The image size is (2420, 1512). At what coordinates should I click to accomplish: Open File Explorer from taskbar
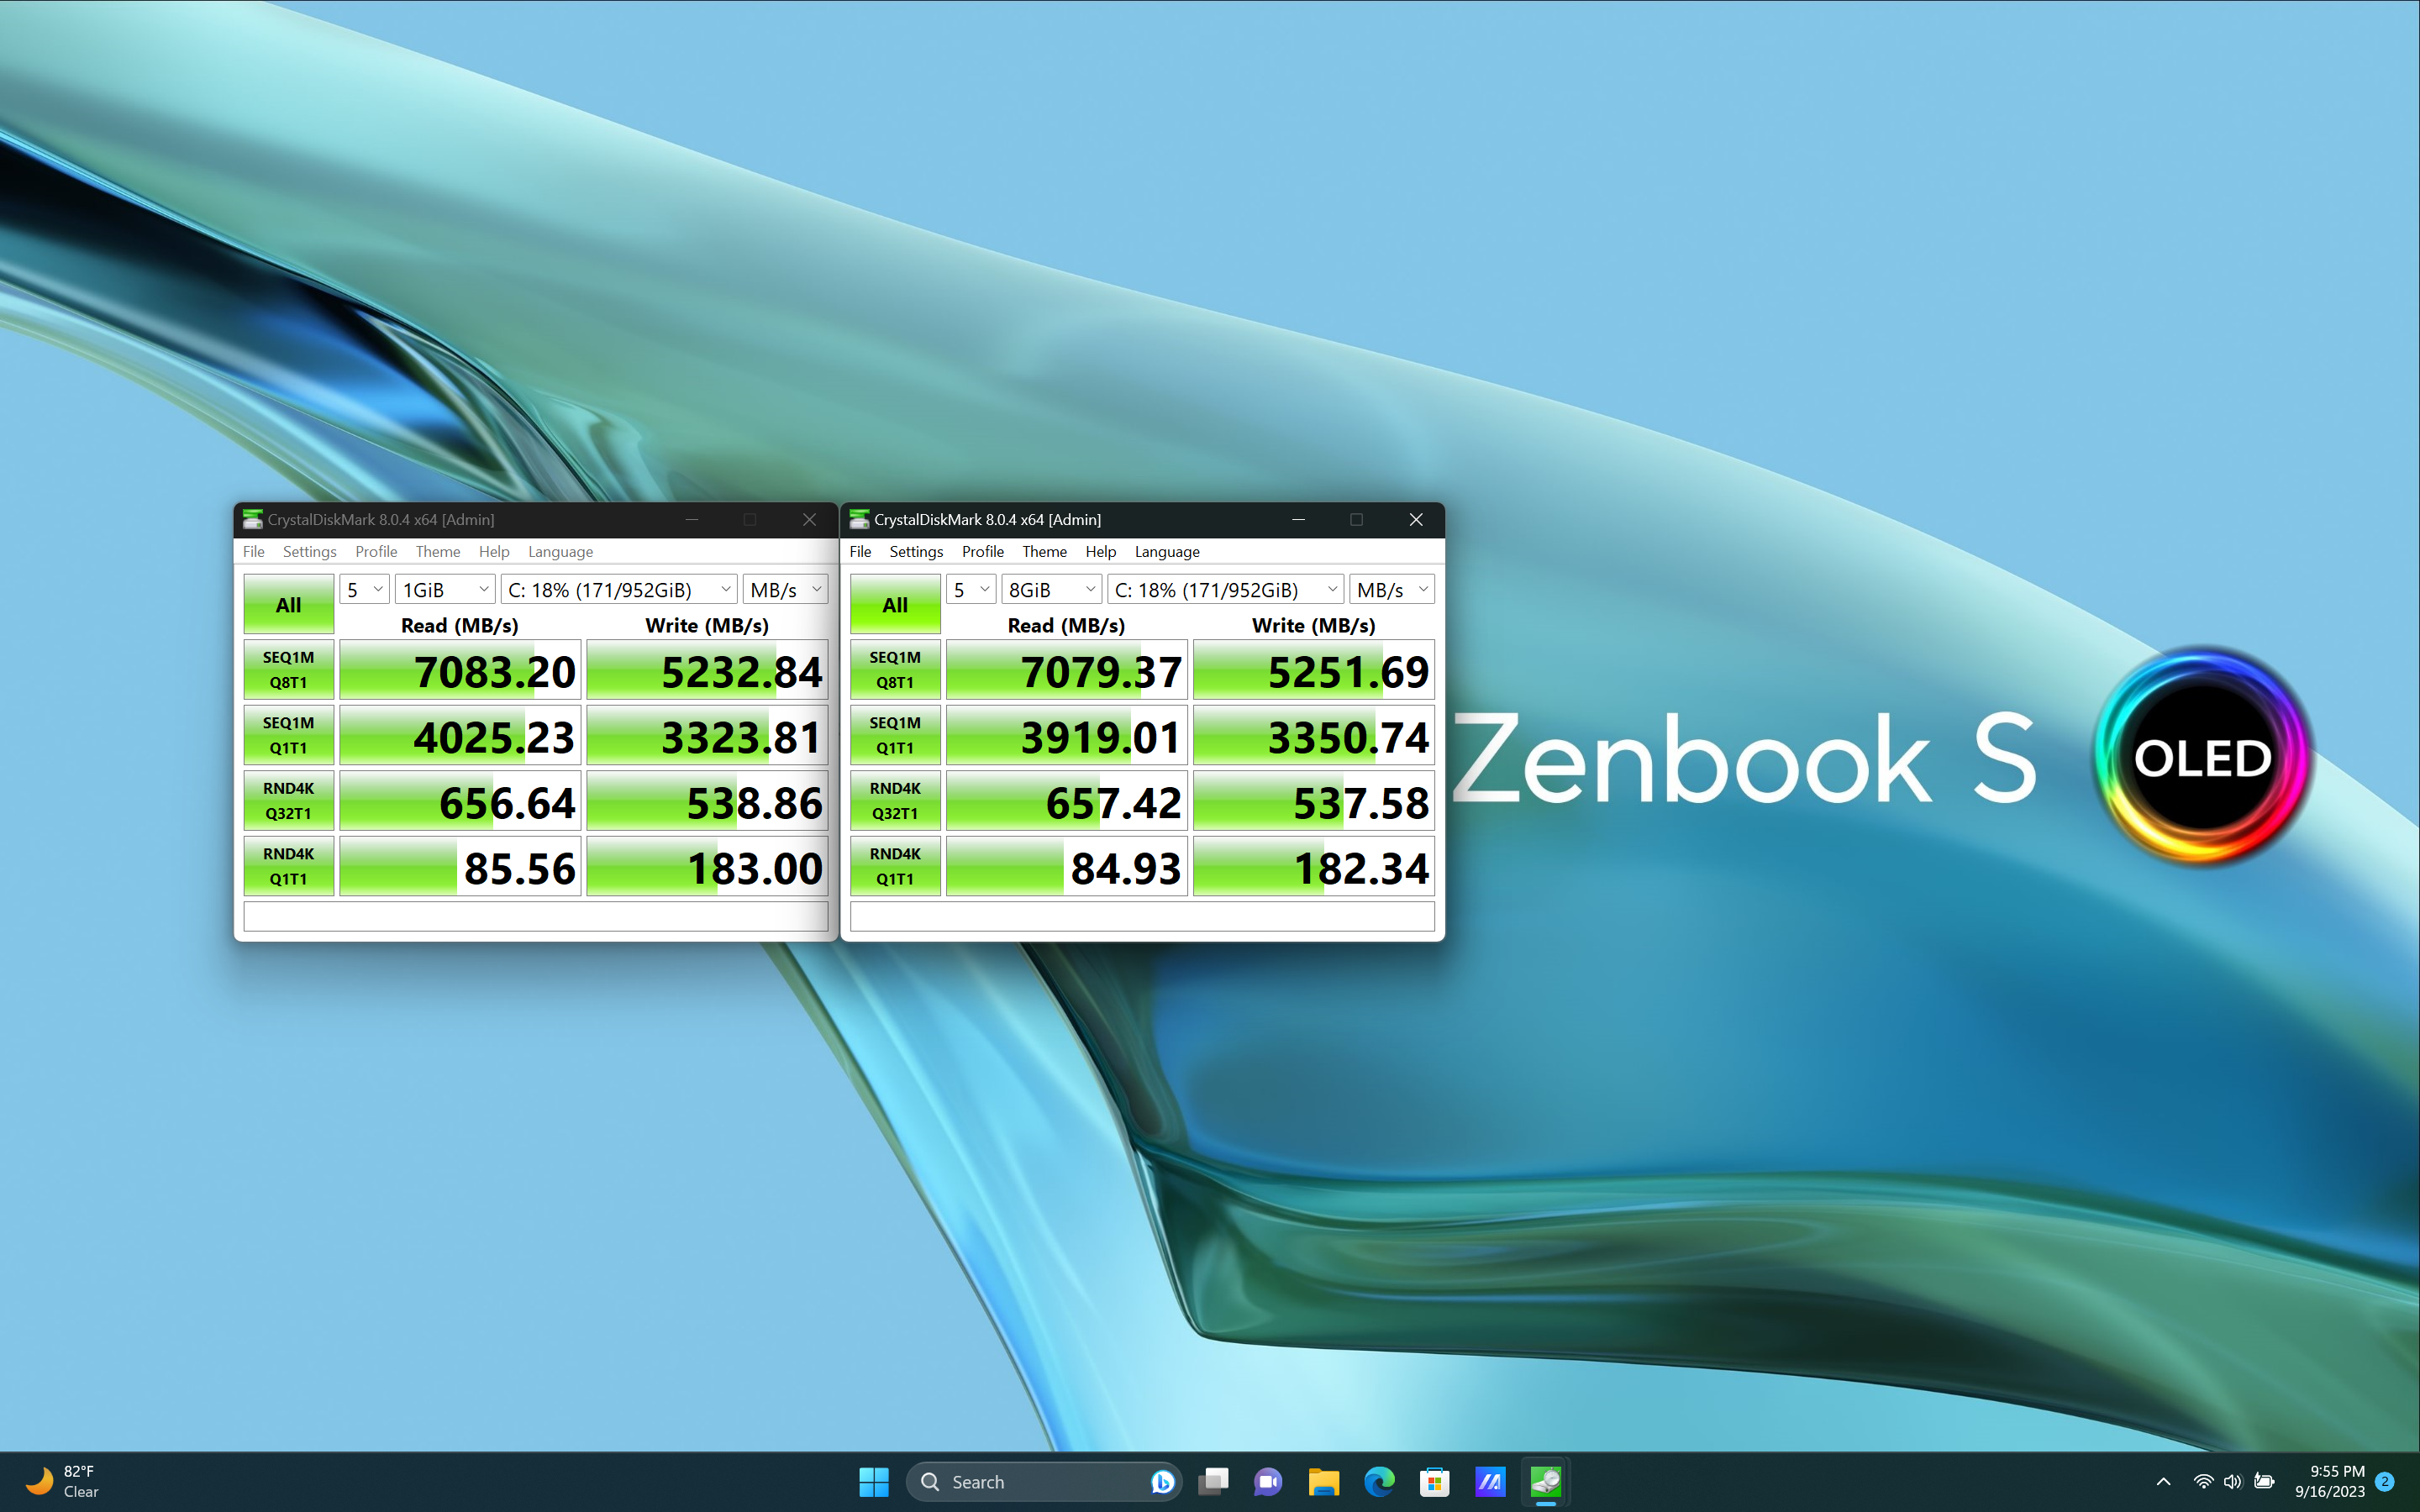(x=1323, y=1481)
